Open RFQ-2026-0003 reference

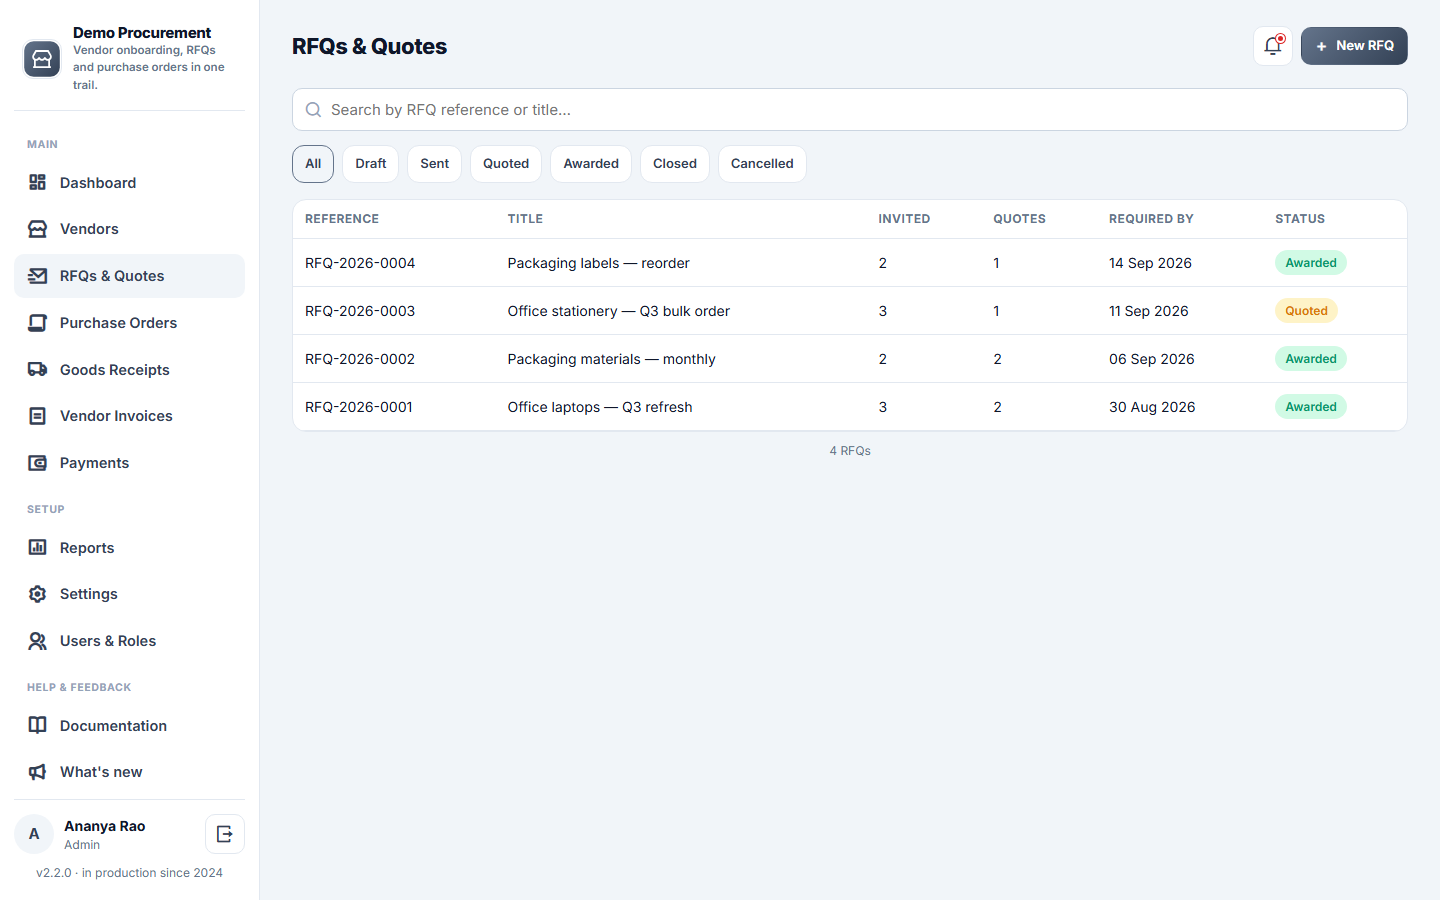click(x=360, y=311)
